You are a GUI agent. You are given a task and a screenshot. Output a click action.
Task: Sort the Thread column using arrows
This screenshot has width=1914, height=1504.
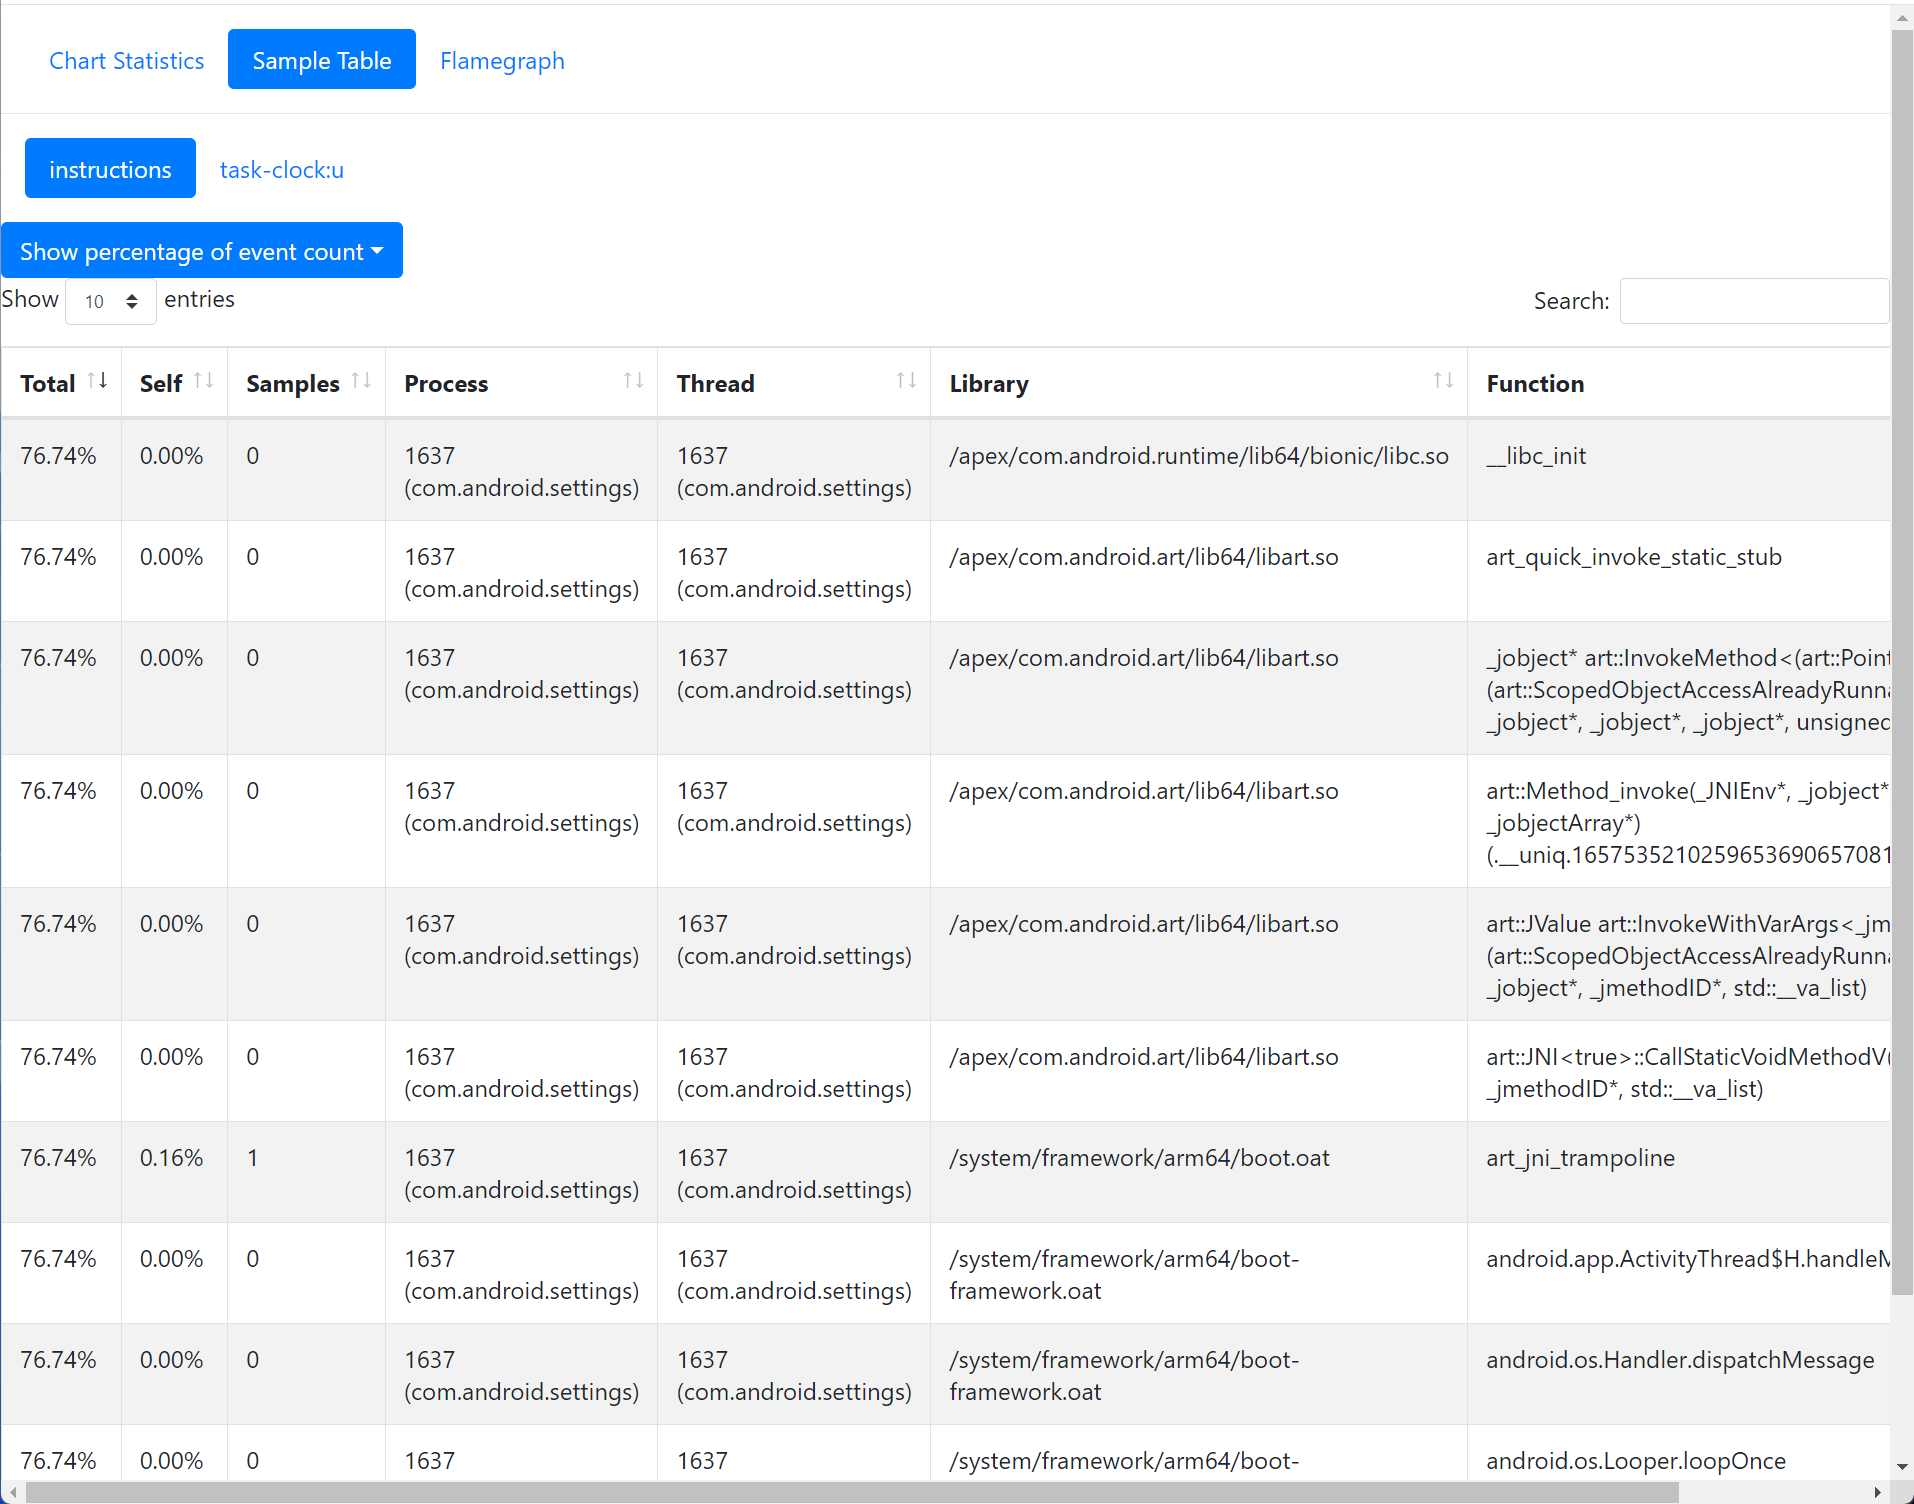(x=906, y=381)
